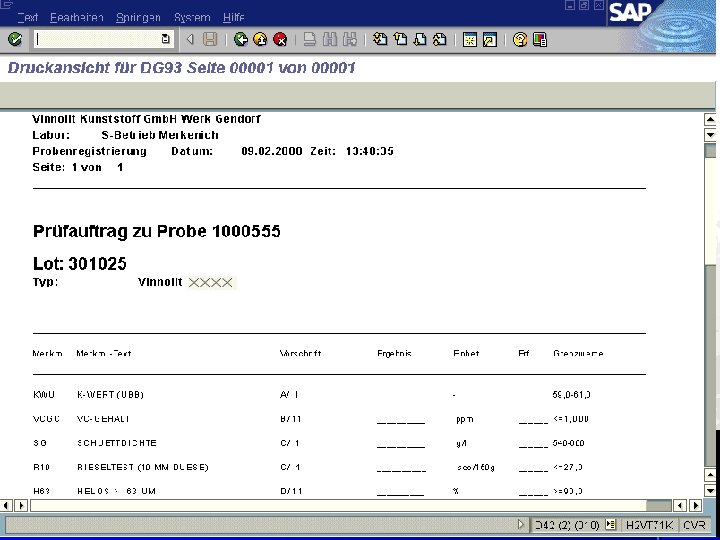Open the Hilfe menu
Viewport: 720px width, 540px height.
pyautogui.click(x=234, y=17)
